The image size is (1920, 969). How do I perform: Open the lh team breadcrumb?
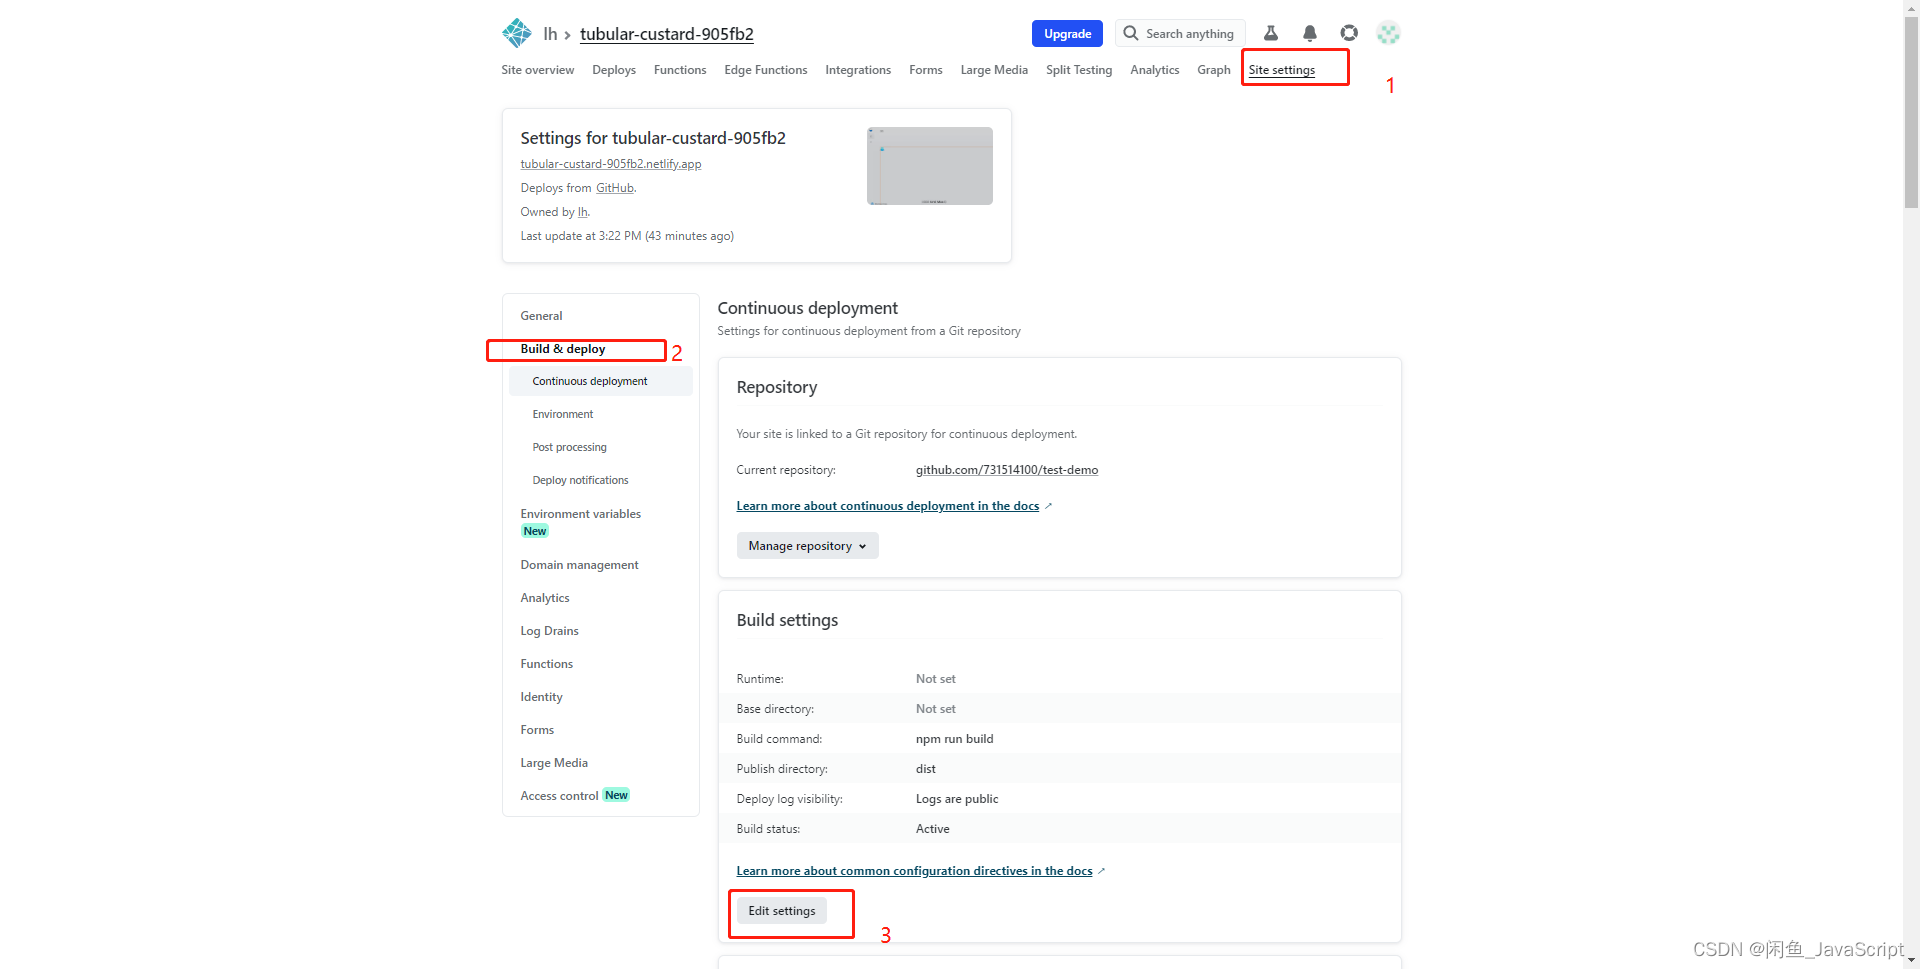550,34
